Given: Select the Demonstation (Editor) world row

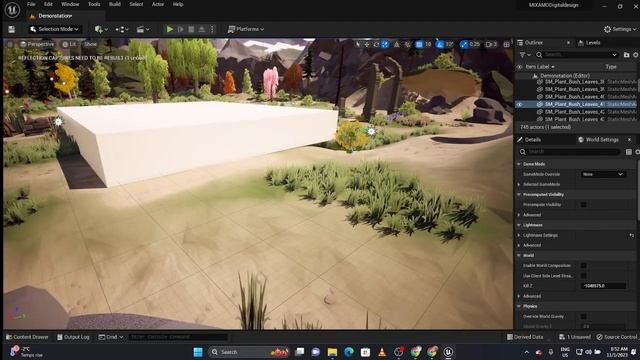Looking at the screenshot, I should click(x=564, y=76).
